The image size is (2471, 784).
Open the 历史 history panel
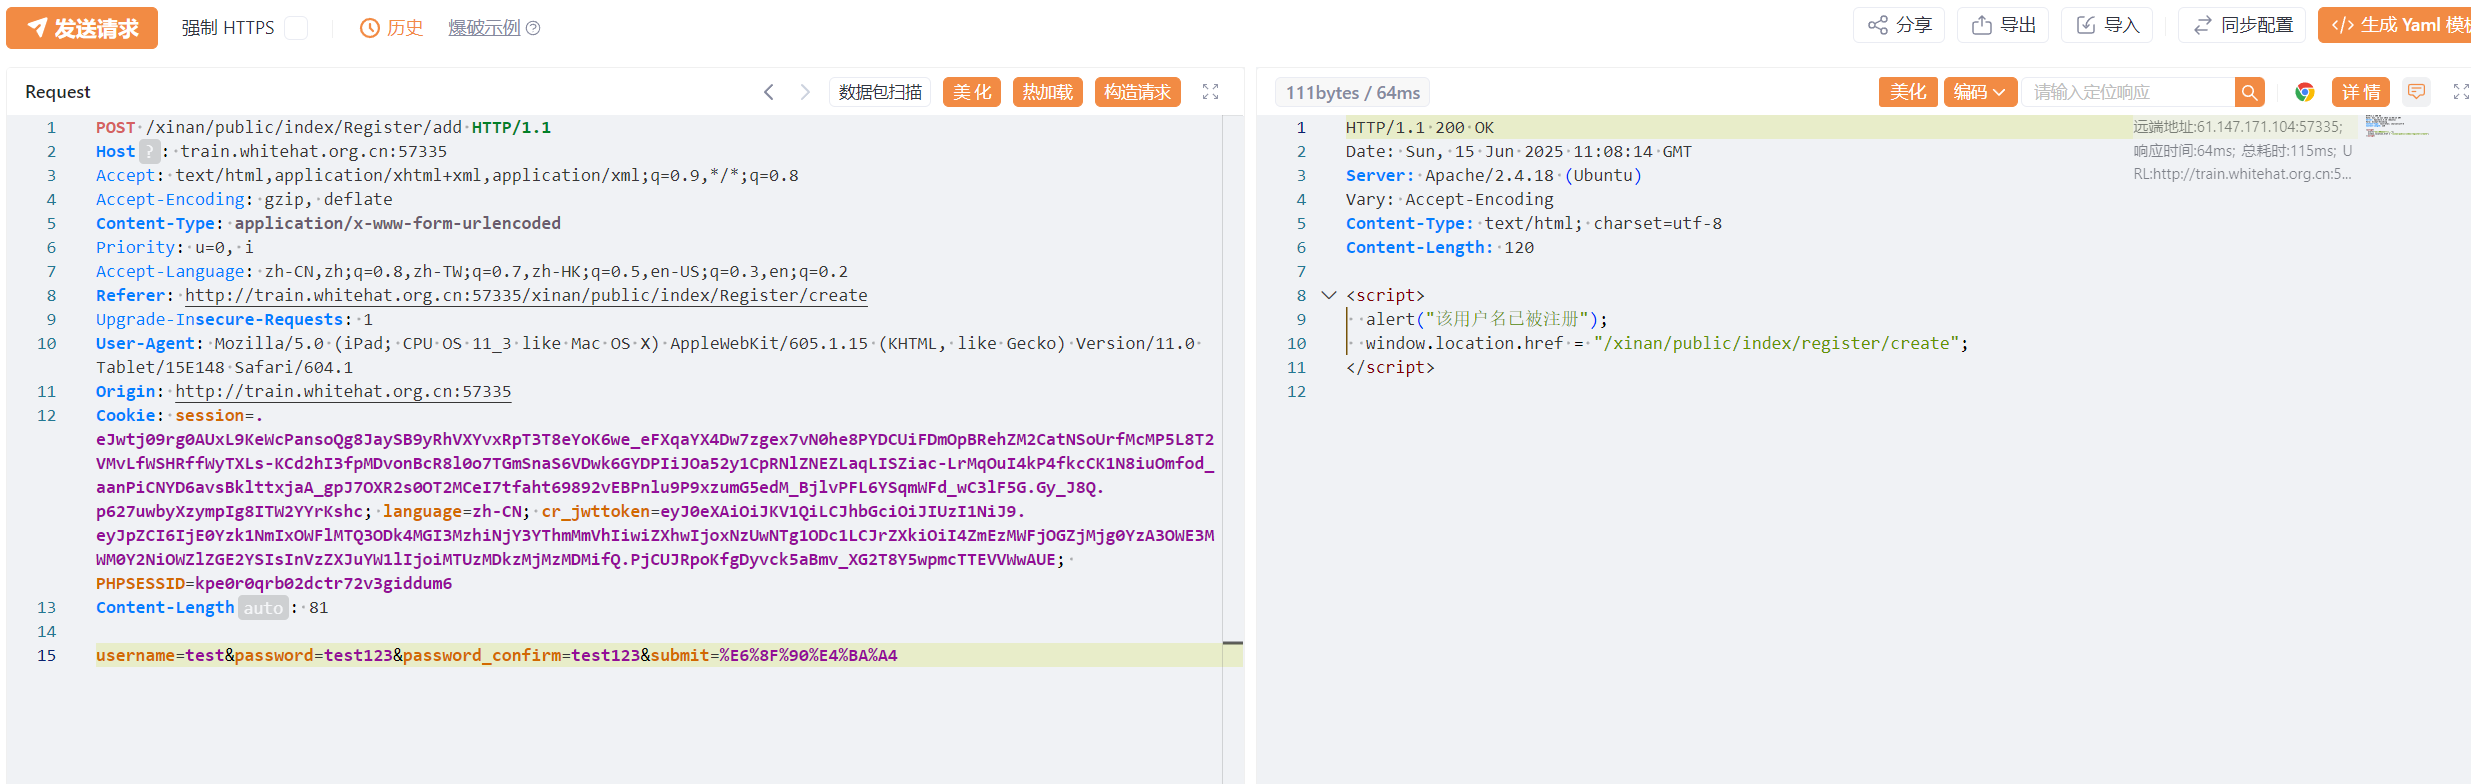coord(391,28)
